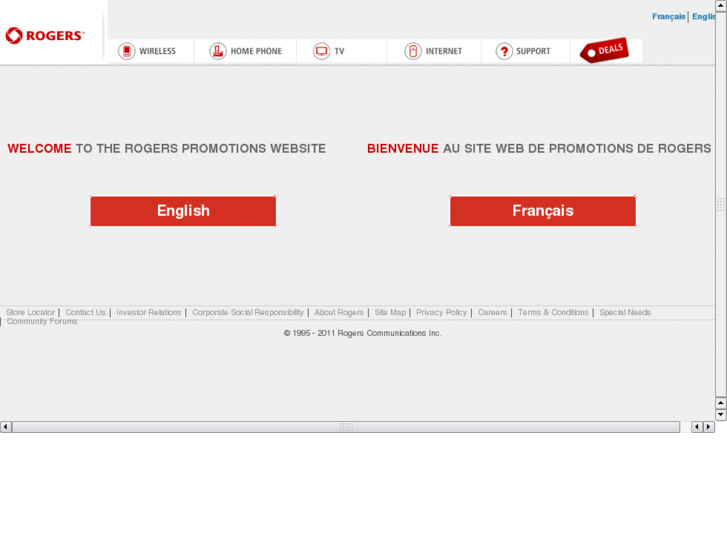Open the Privacy Policy footer link
The width and height of the screenshot is (727, 545).
441,312
